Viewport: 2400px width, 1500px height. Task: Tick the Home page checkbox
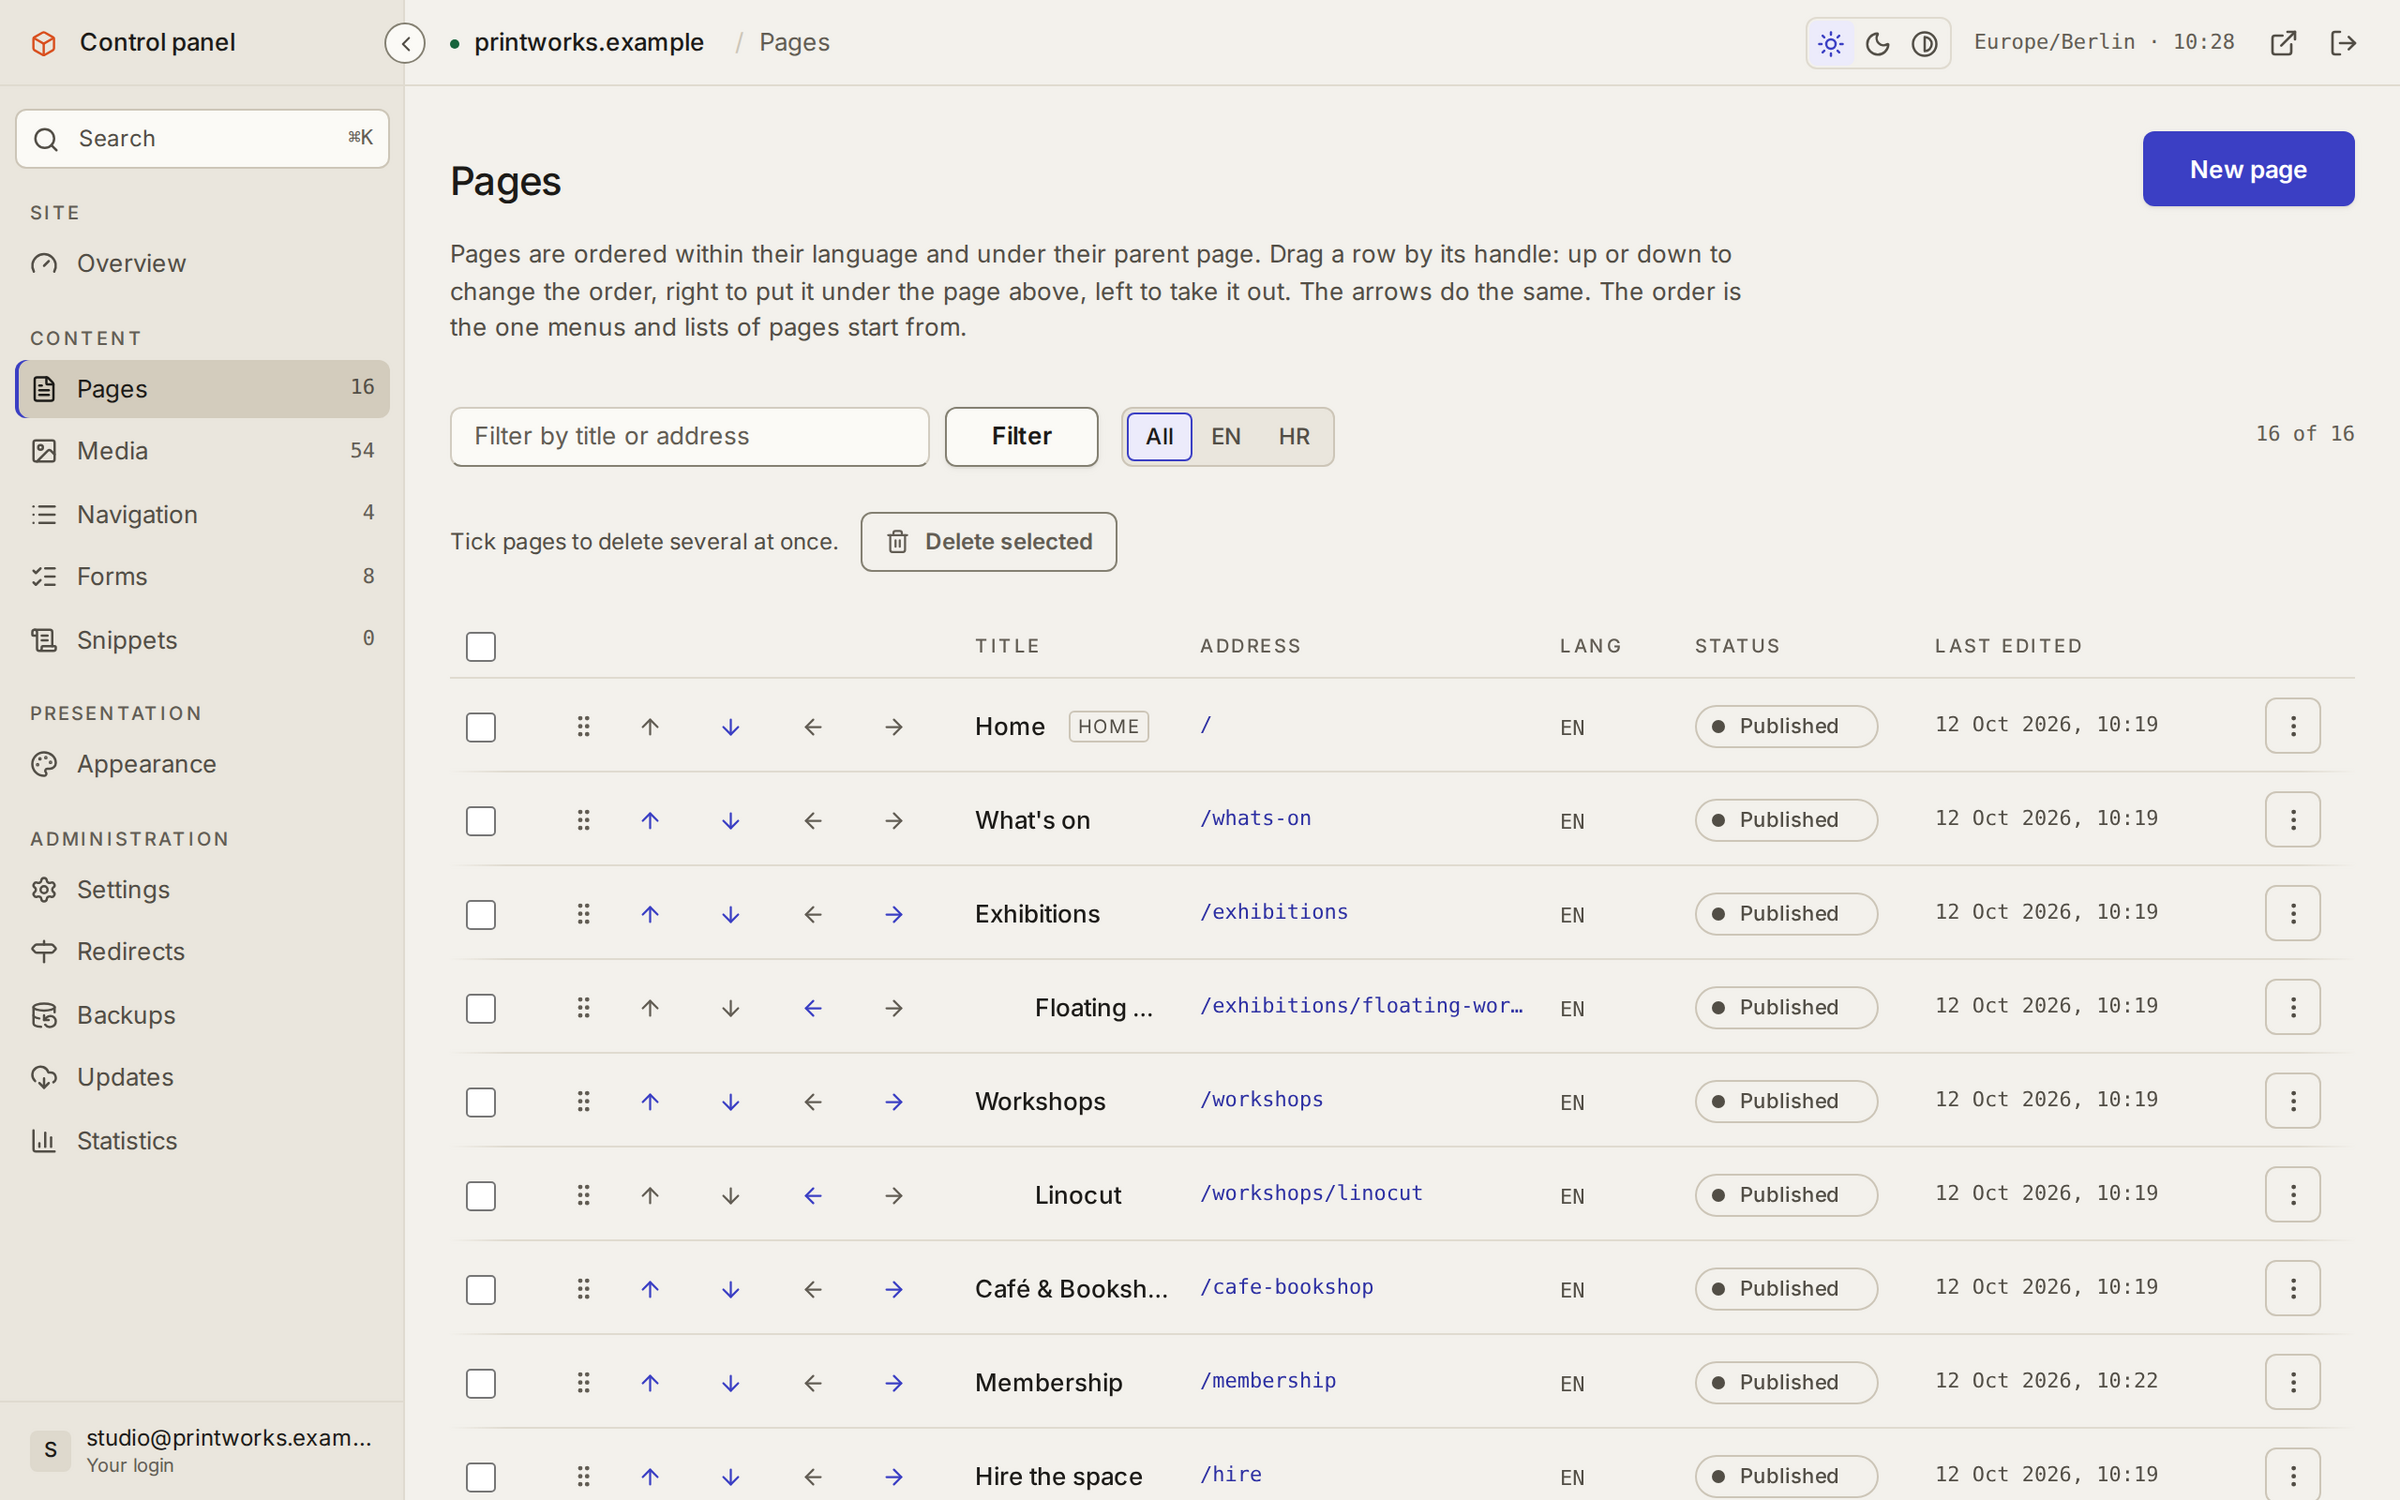[x=481, y=727]
